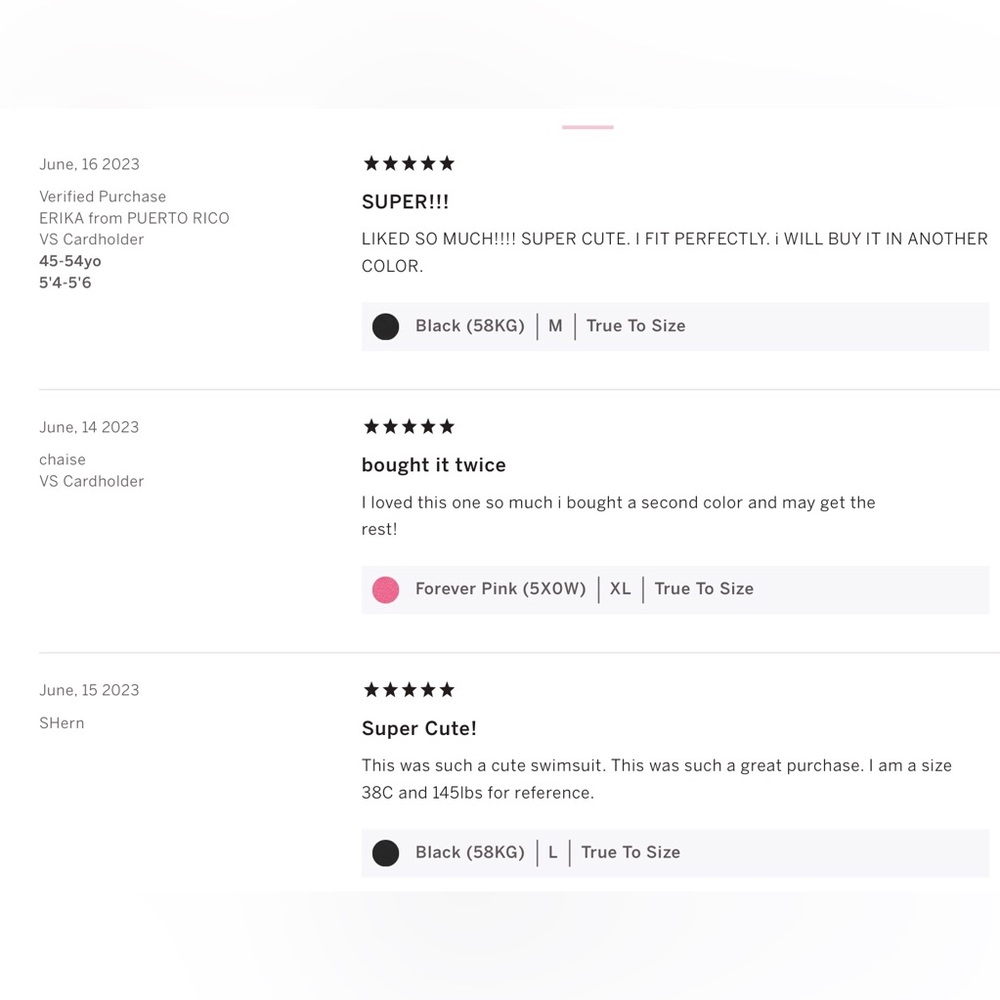Click the five-star rating on Super Cute! review
1000x1000 pixels.
tap(409, 689)
